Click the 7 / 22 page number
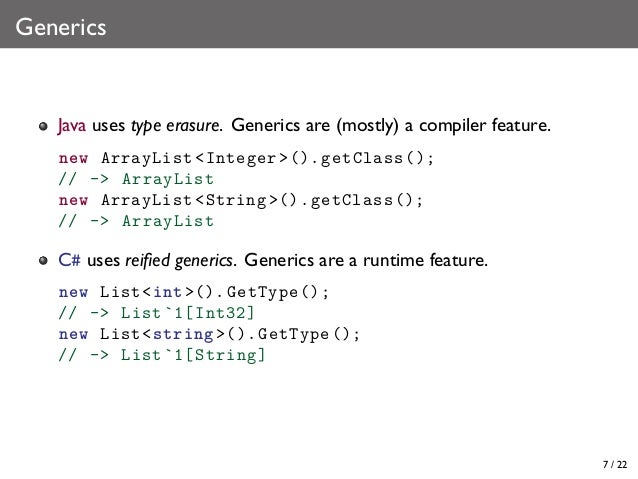The image size is (638, 479). [x=615, y=464]
